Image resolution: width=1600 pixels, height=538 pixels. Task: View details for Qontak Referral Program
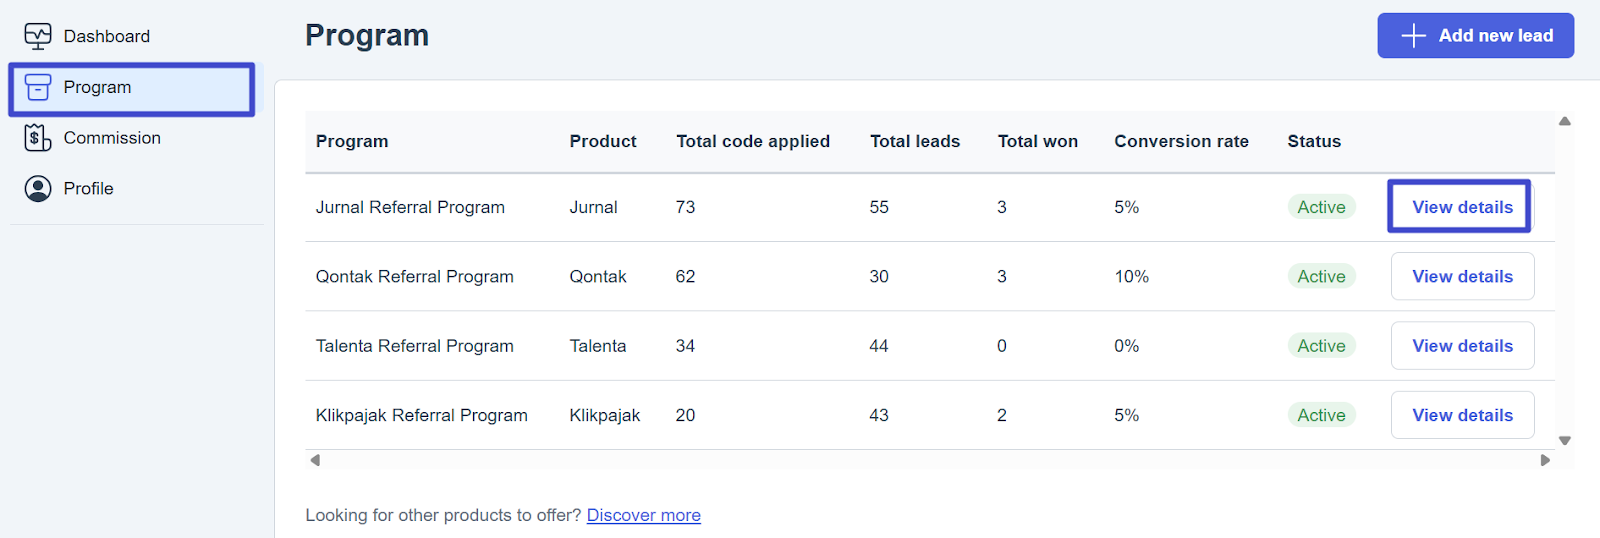pos(1461,277)
